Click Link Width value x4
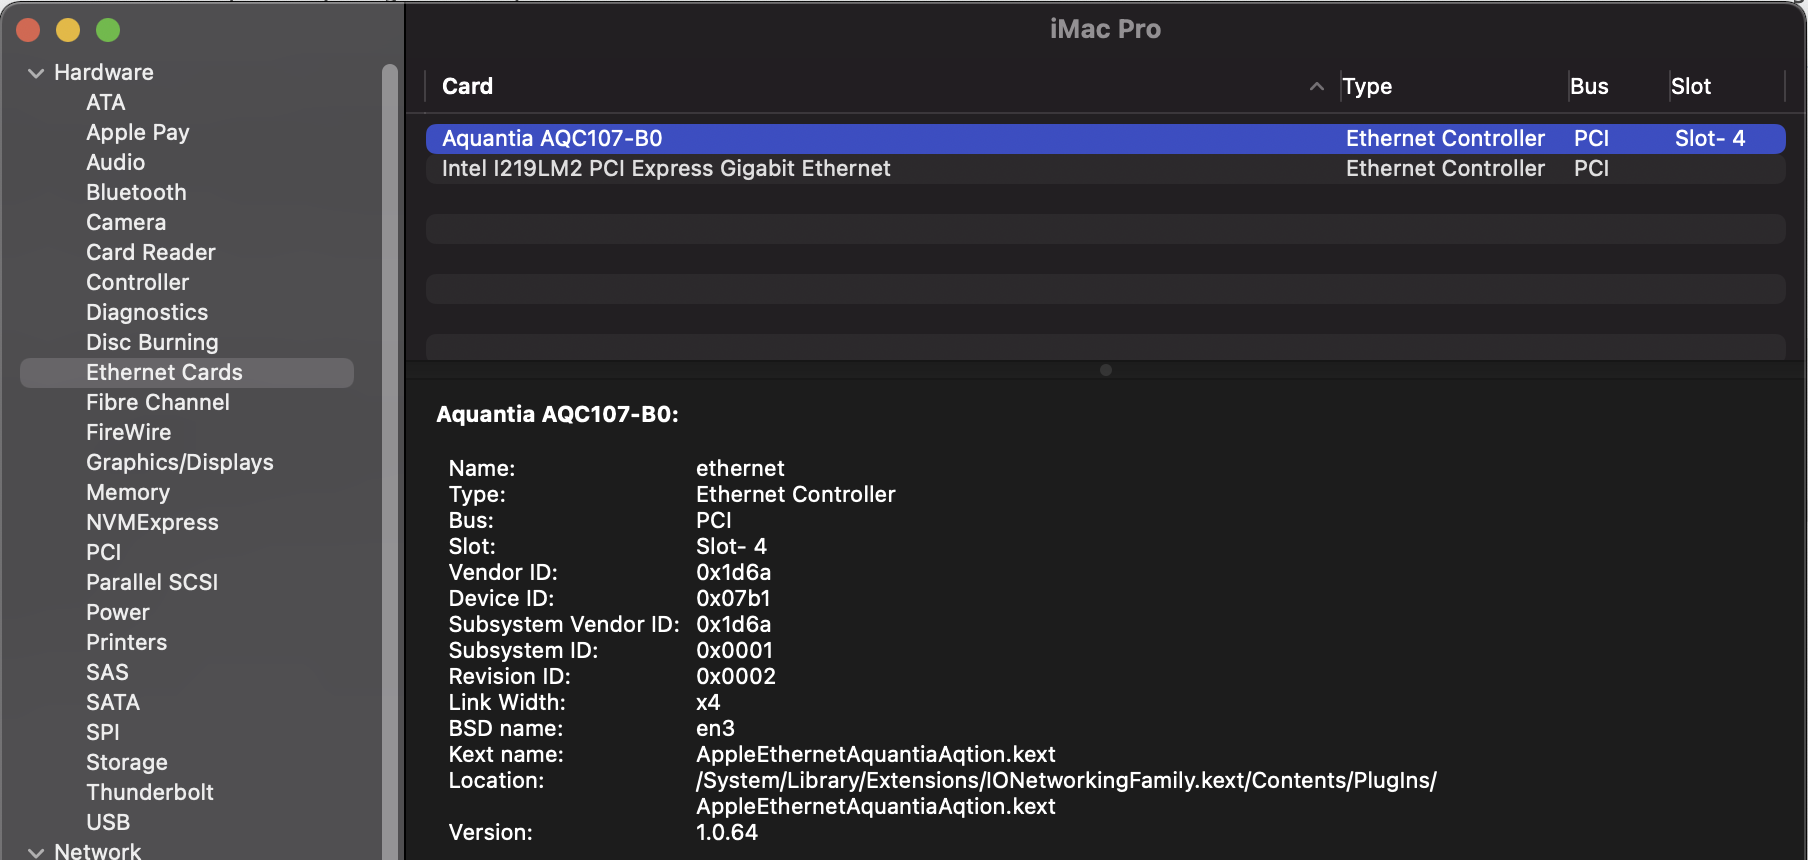This screenshot has width=1808, height=860. pos(708,703)
